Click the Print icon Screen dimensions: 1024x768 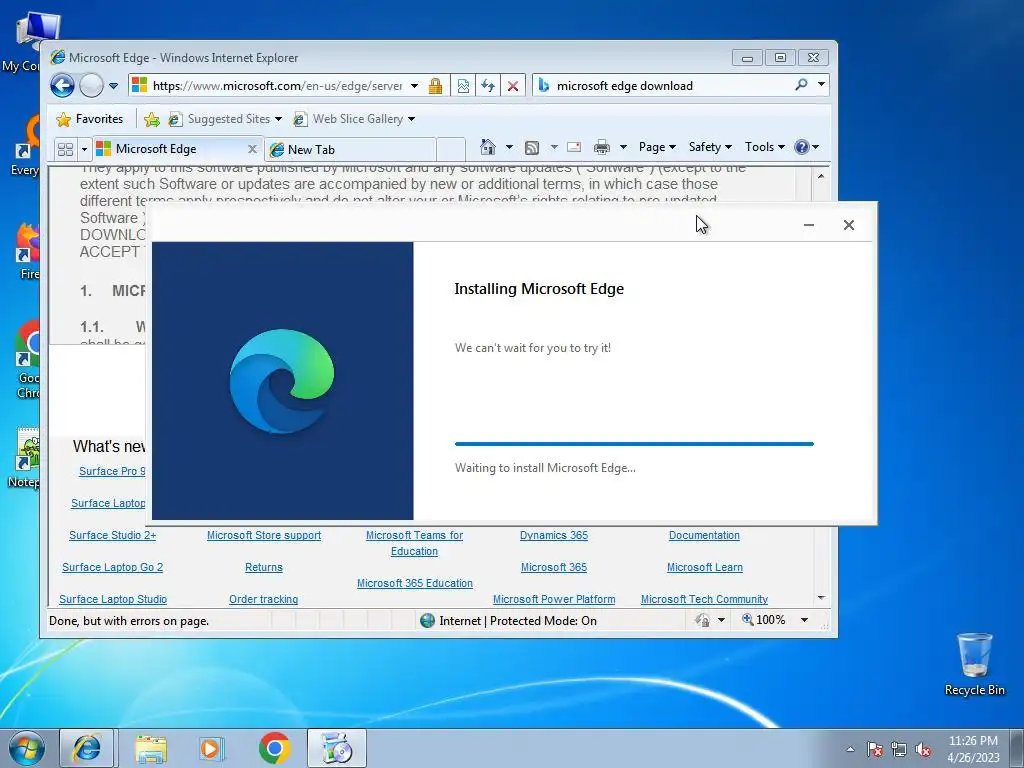[x=601, y=147]
